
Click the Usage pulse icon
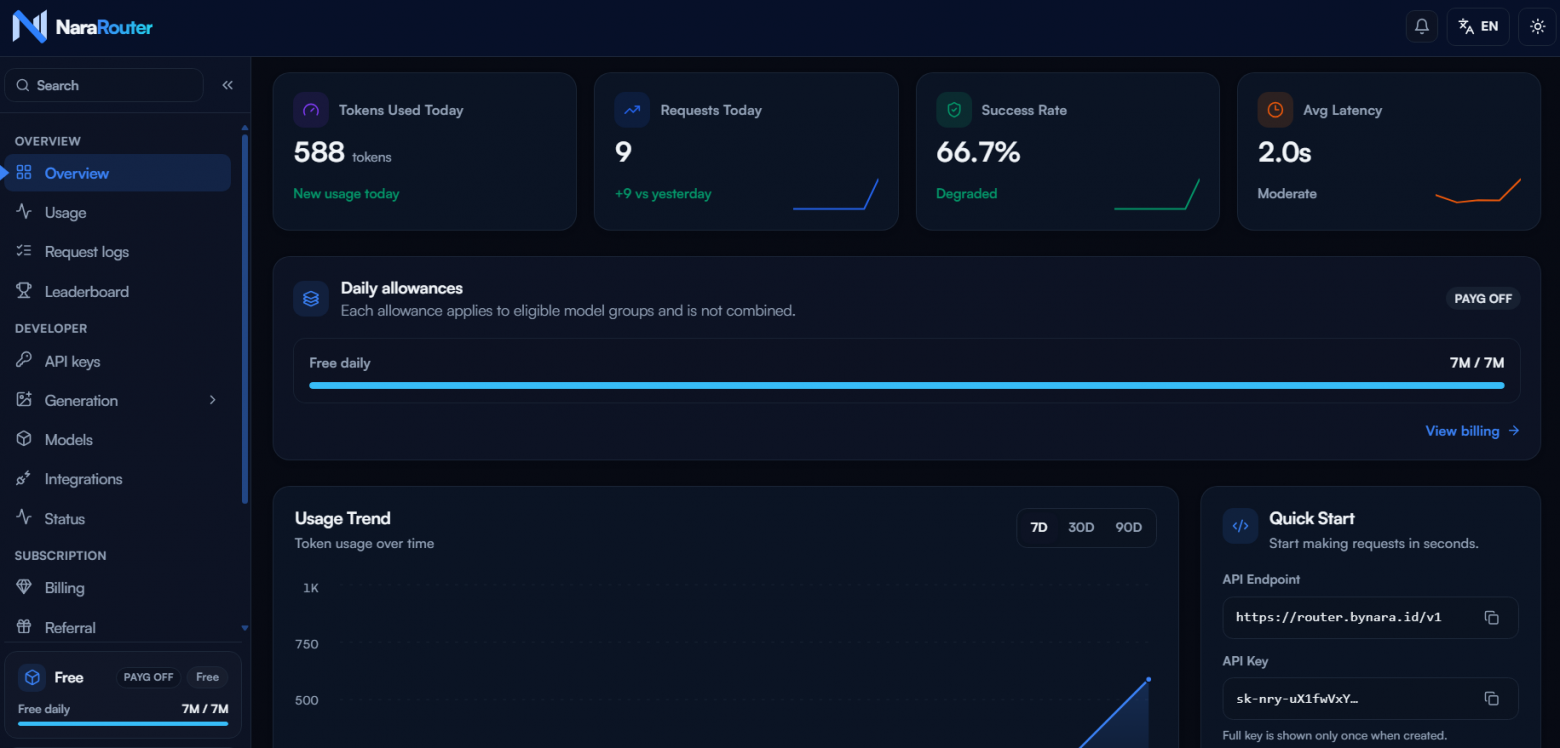point(24,212)
